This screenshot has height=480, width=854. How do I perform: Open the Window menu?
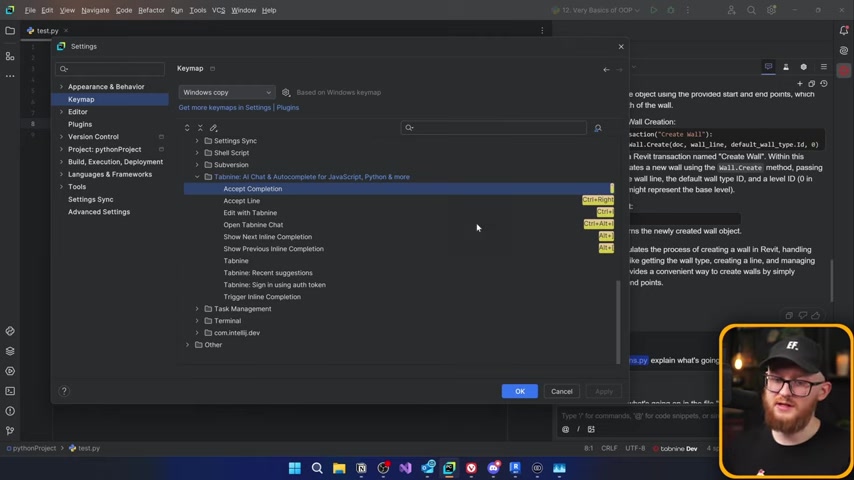[243, 10]
